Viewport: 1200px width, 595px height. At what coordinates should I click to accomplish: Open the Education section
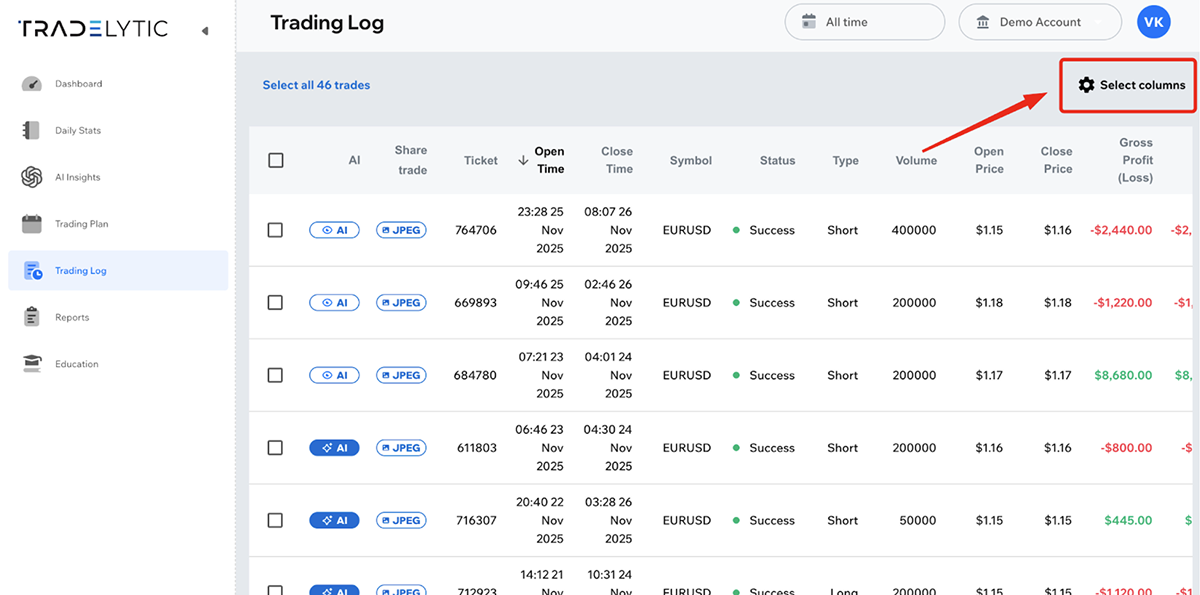(x=75, y=363)
